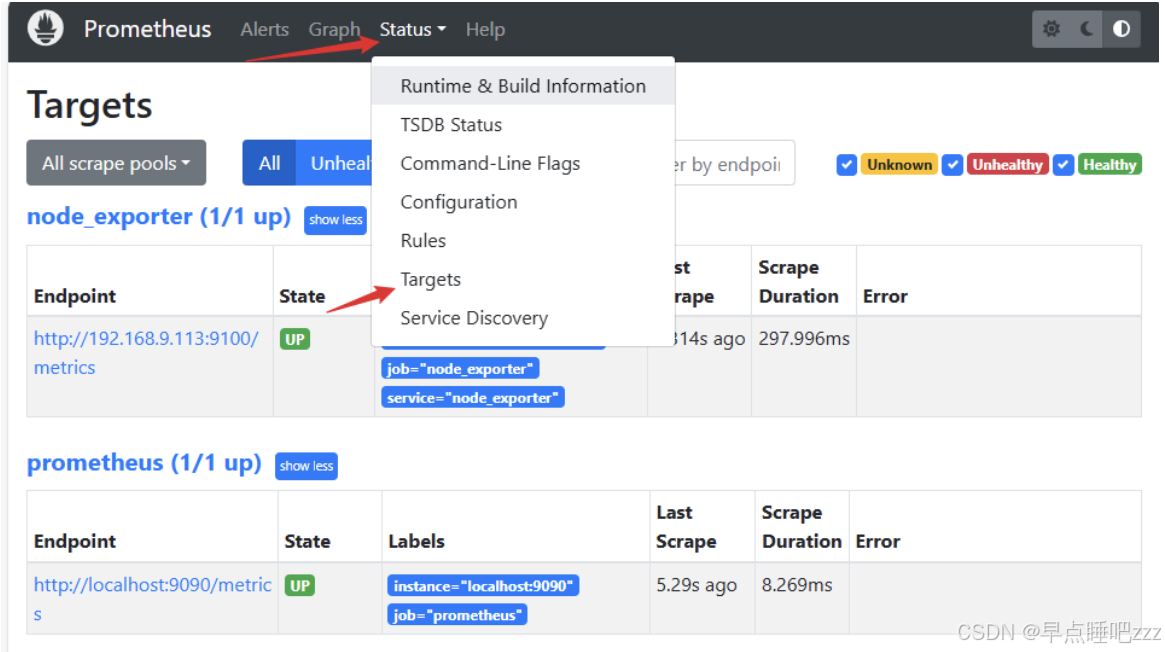The height and width of the screenshot is (652, 1165).
Task: Uncheck the Unhealthy state filter checkbox
Action: (953, 165)
